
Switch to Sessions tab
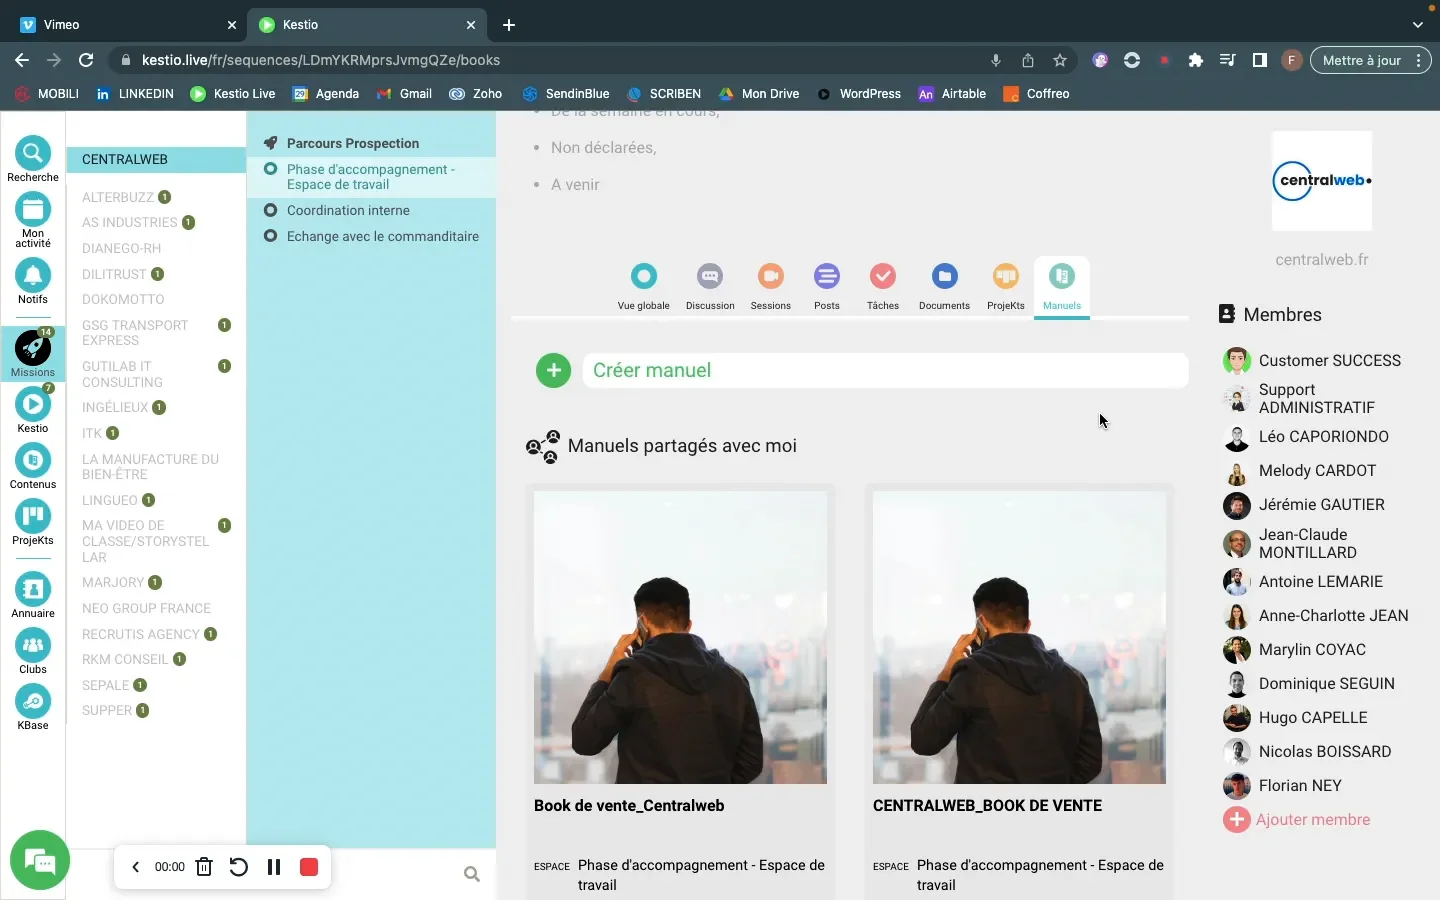point(770,286)
